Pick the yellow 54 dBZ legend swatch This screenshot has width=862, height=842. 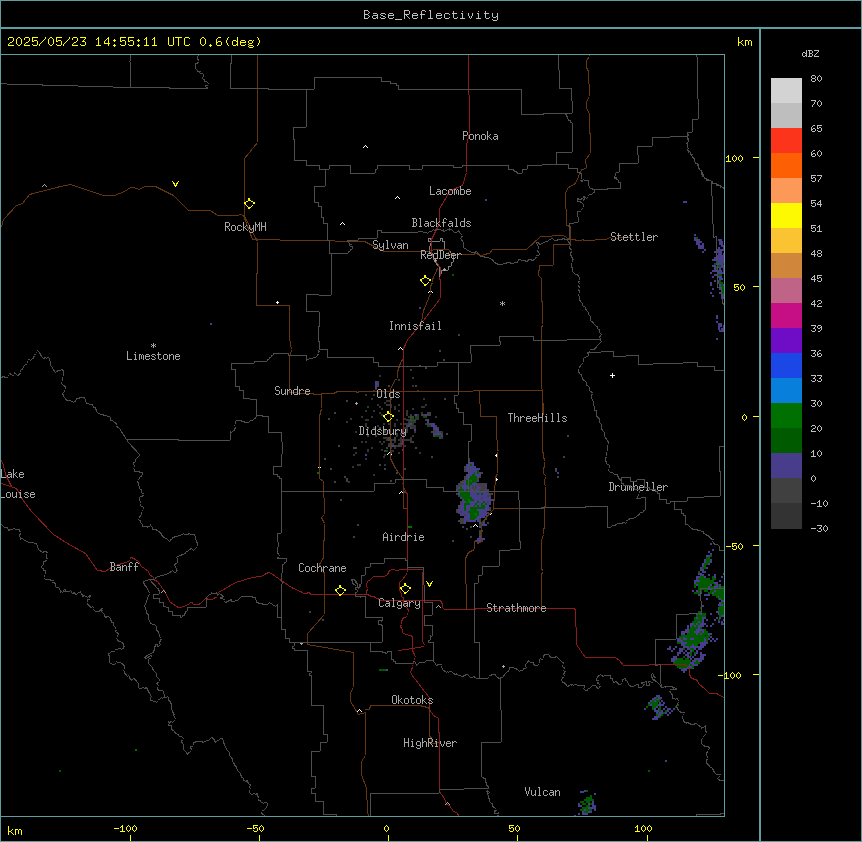click(x=786, y=215)
